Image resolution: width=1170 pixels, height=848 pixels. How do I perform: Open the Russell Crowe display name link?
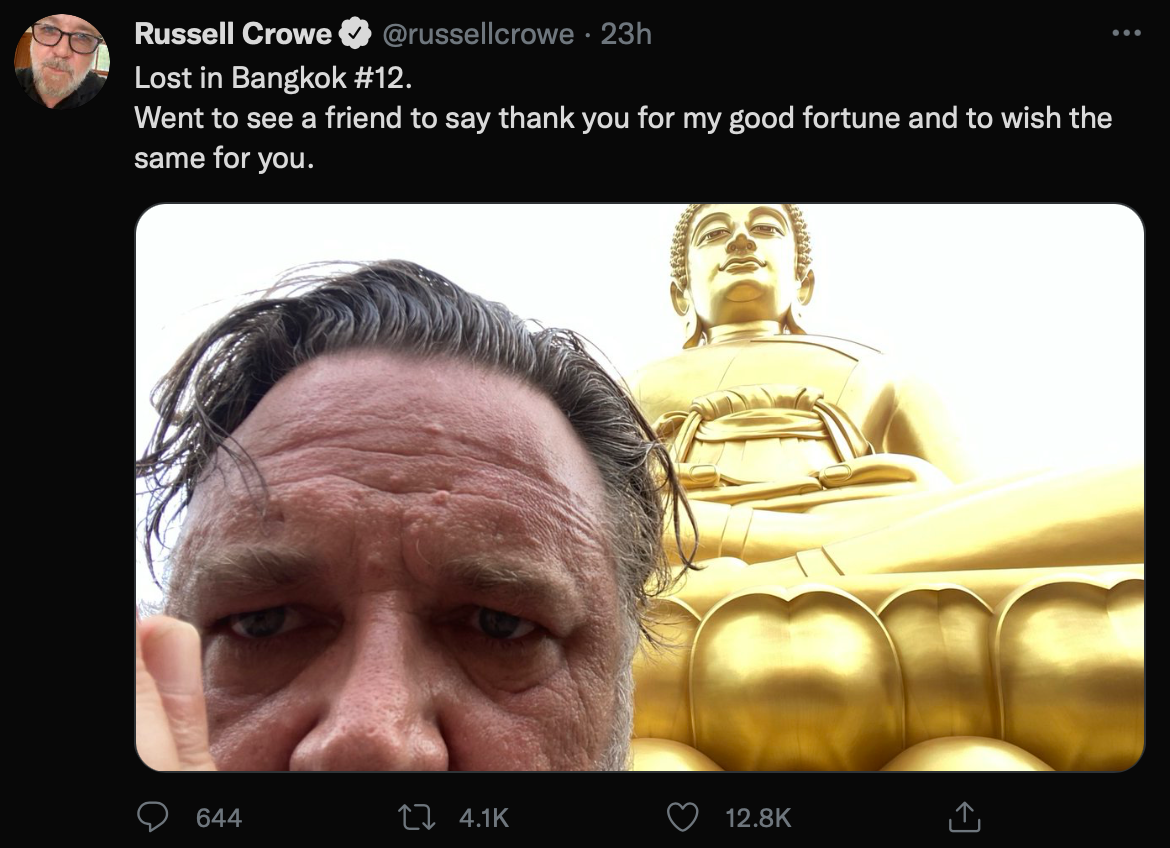click(232, 34)
